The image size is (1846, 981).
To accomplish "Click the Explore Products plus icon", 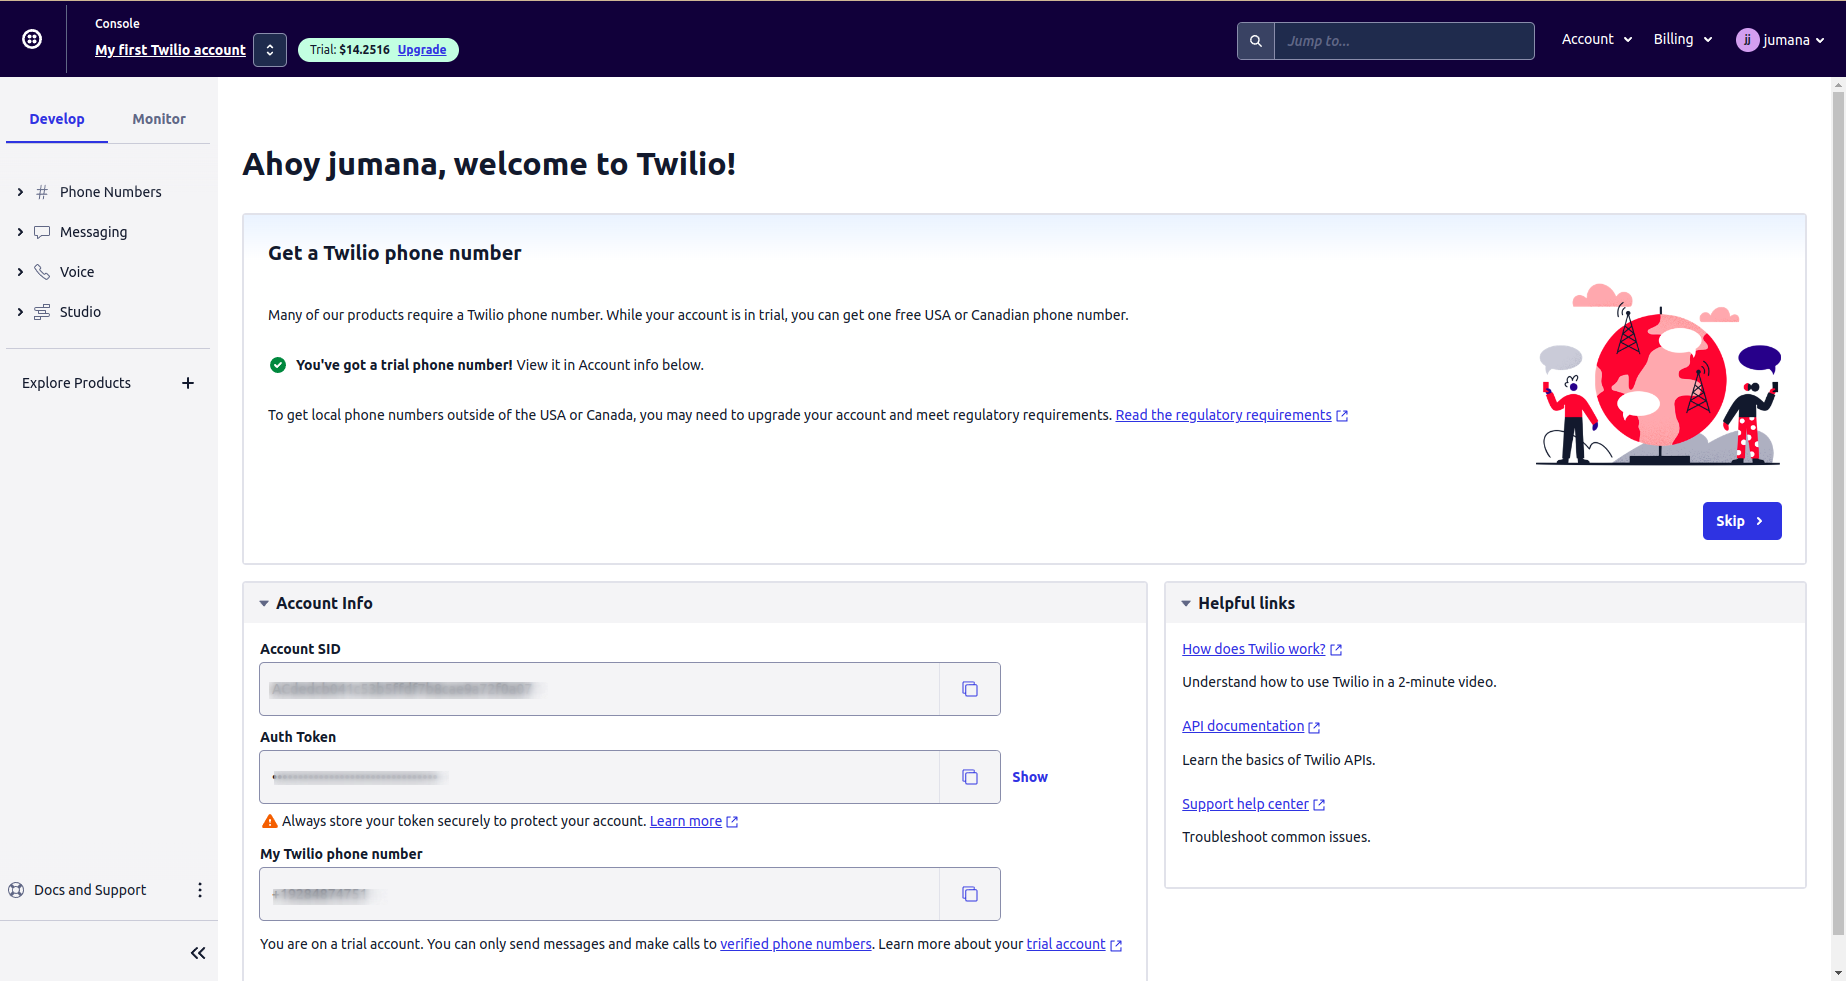I will pos(188,383).
